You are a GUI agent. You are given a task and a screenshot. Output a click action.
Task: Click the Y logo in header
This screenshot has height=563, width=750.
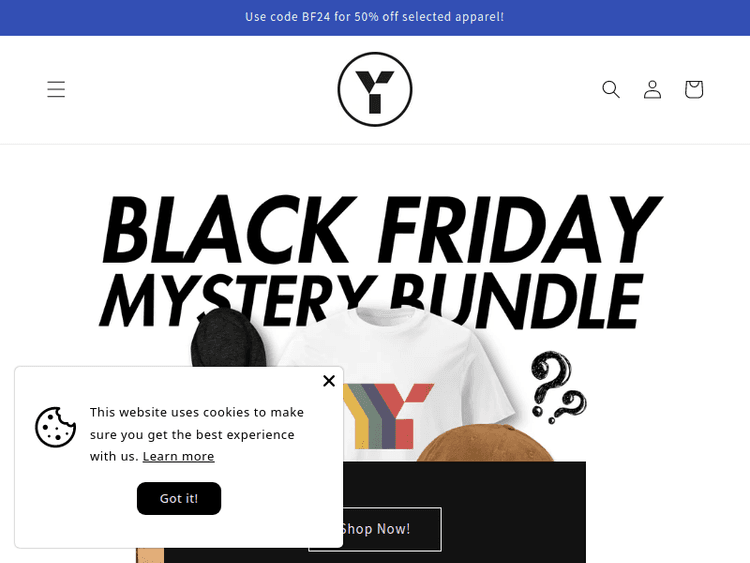click(375, 89)
